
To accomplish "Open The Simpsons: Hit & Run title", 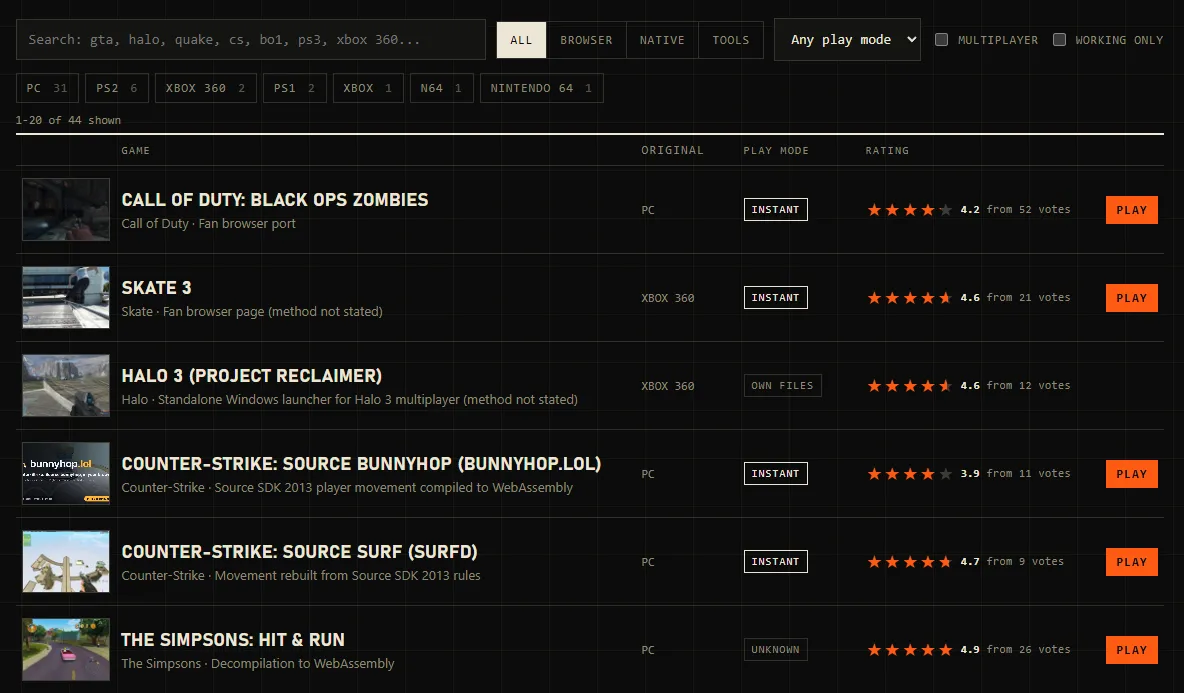I will point(233,640).
